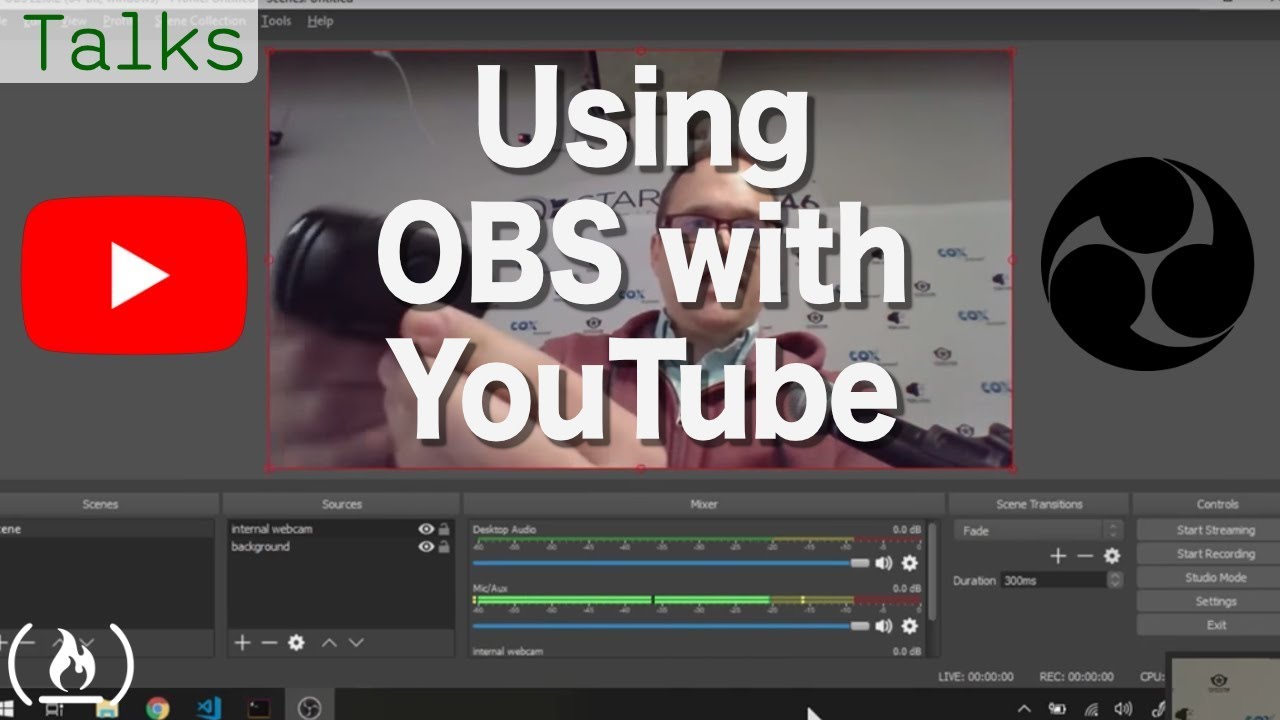Viewport: 1280px width, 720px height.
Task: Open system volume from the tray
Action: click(x=1123, y=709)
